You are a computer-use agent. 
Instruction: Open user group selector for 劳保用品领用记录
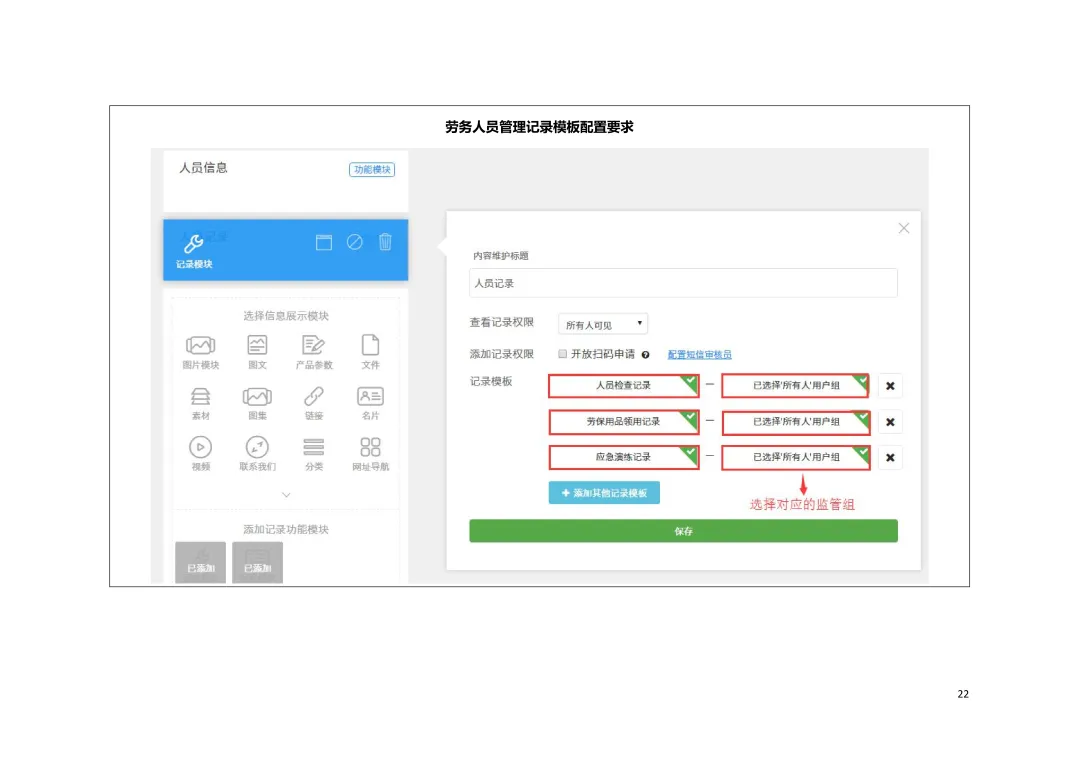click(x=796, y=422)
